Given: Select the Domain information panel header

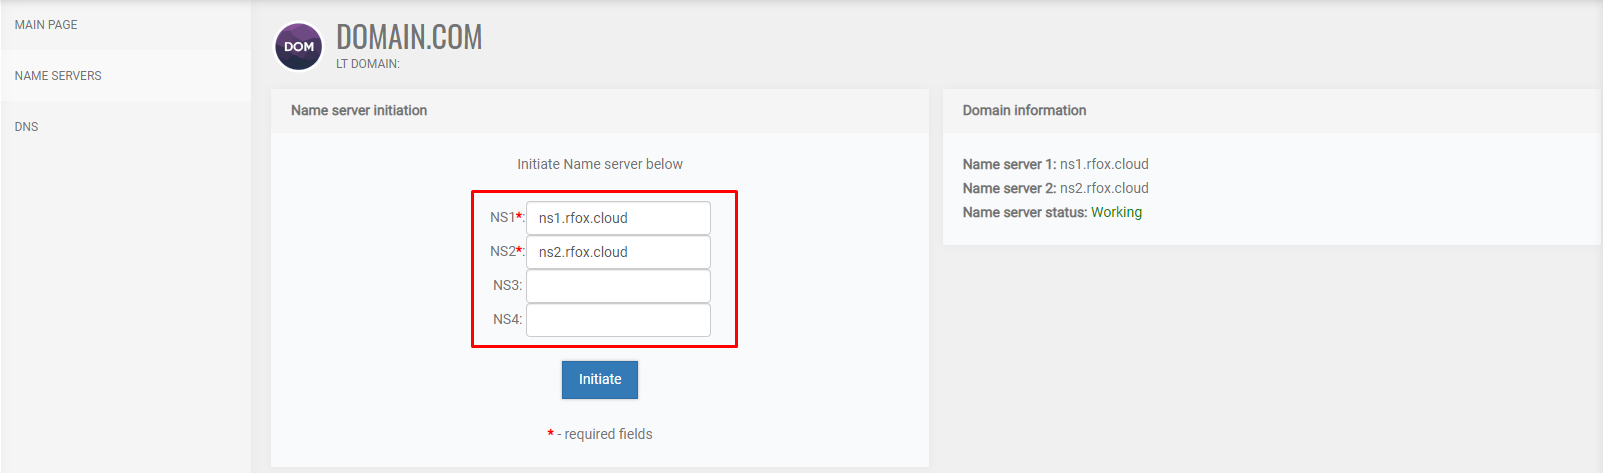Looking at the screenshot, I should click(x=1272, y=111).
